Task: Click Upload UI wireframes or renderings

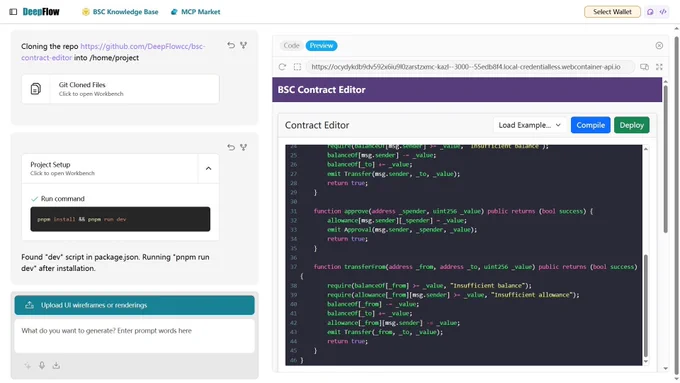Action: (134, 305)
